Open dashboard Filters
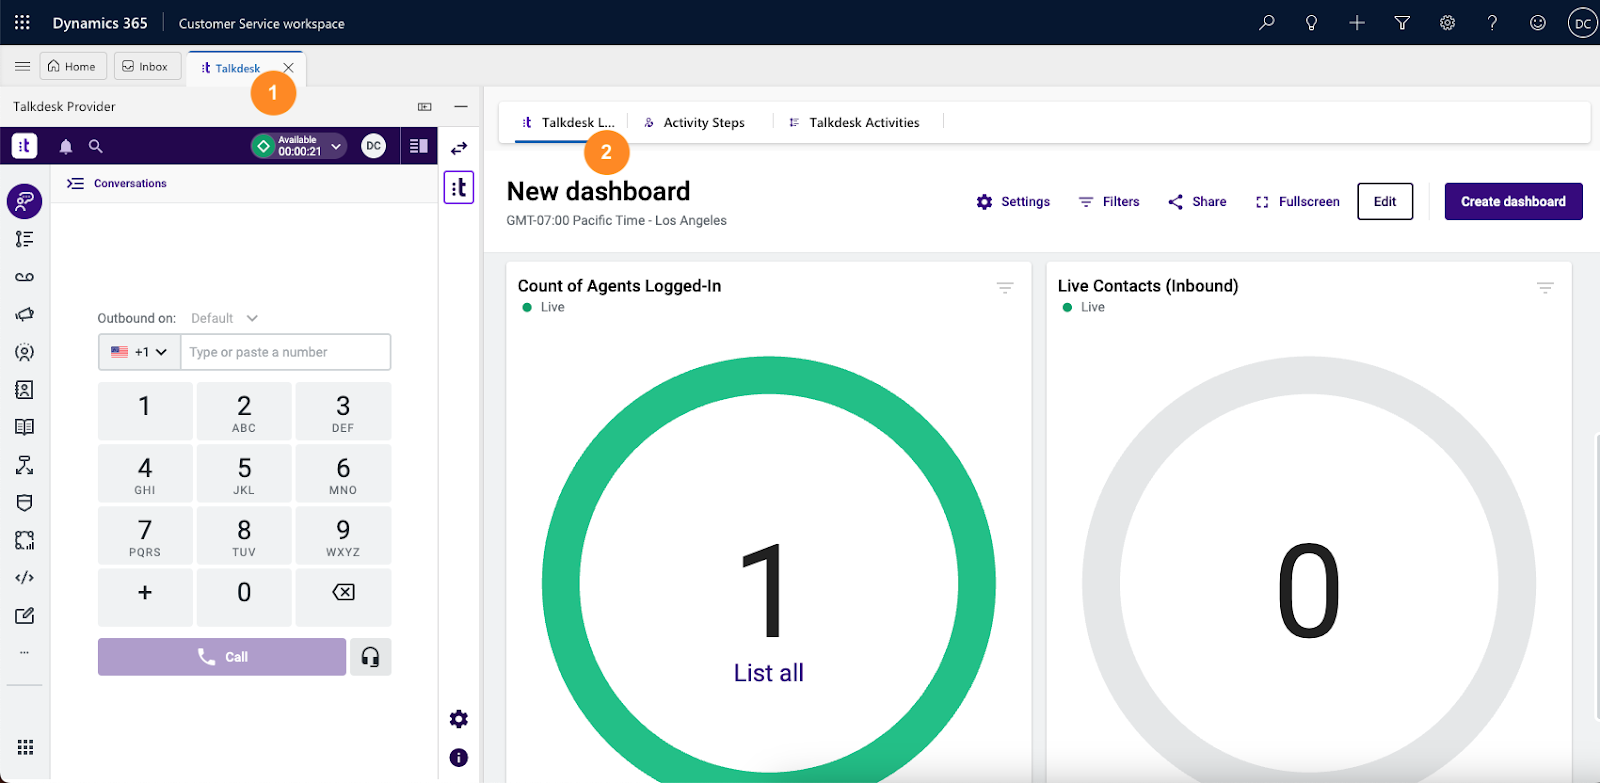 point(1109,202)
